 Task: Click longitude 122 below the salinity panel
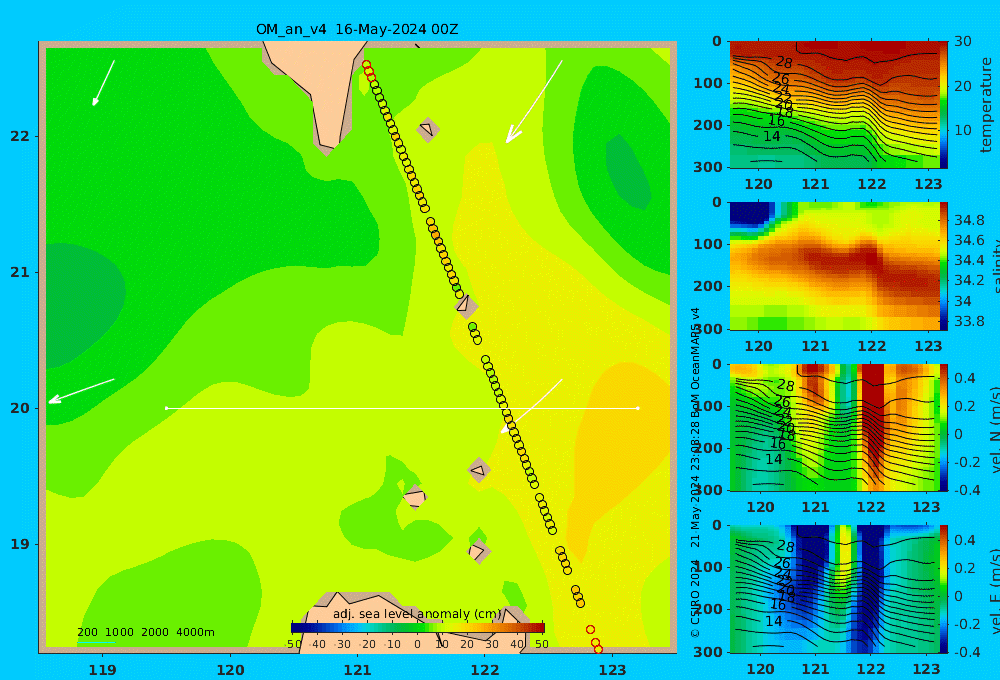872,346
